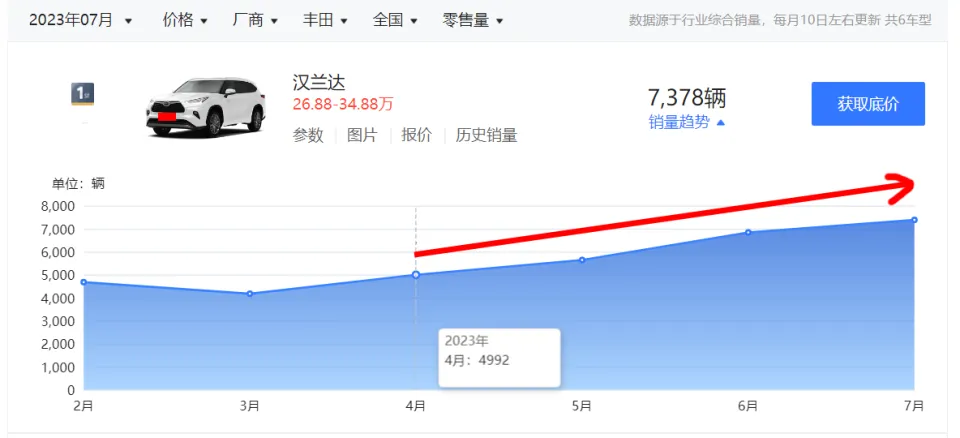Click the 3月 x-axis label
Screen dimensions: 960x438
(x=250, y=405)
